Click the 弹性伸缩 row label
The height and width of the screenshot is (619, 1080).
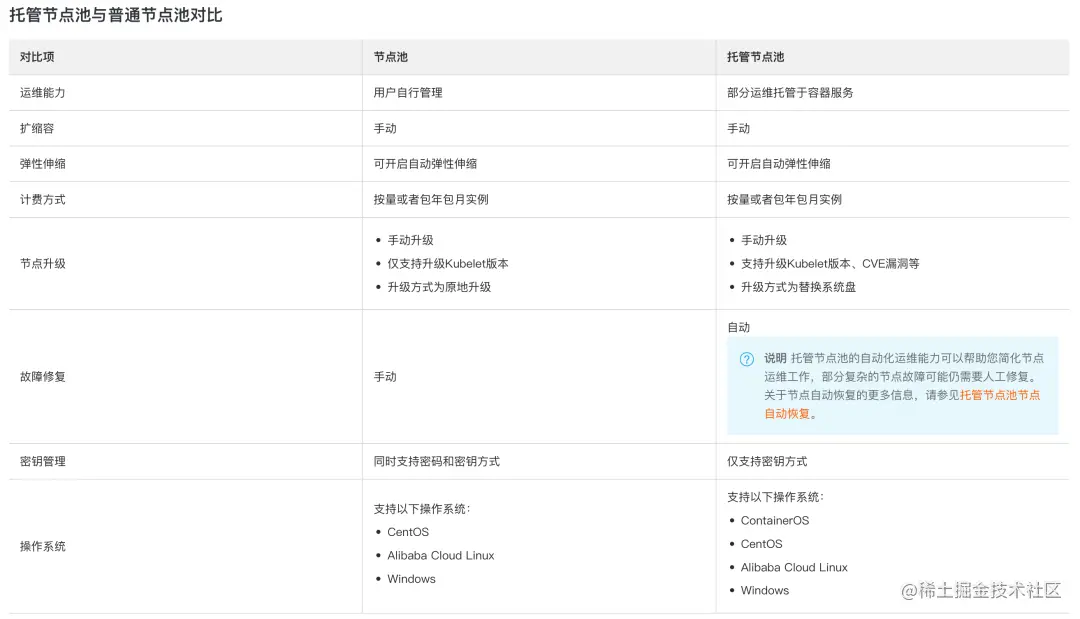[43, 164]
